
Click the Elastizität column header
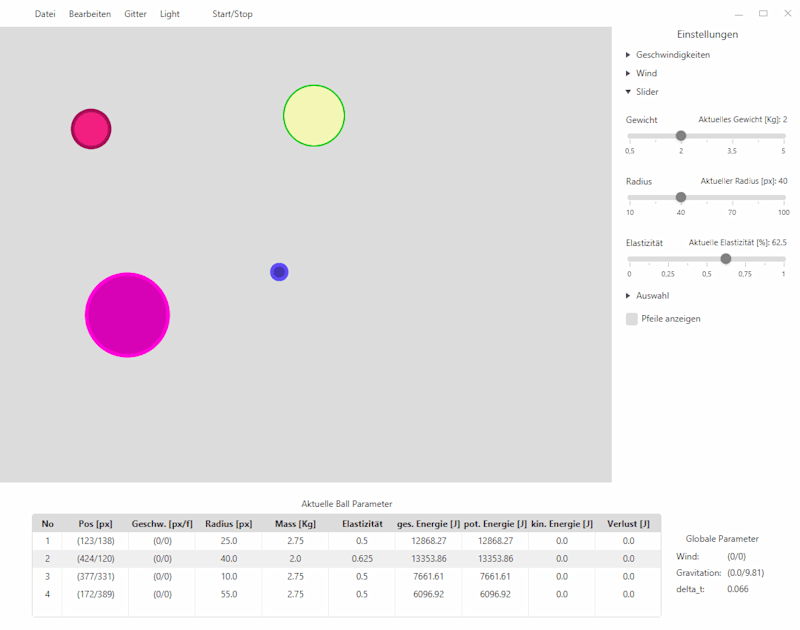[362, 524]
